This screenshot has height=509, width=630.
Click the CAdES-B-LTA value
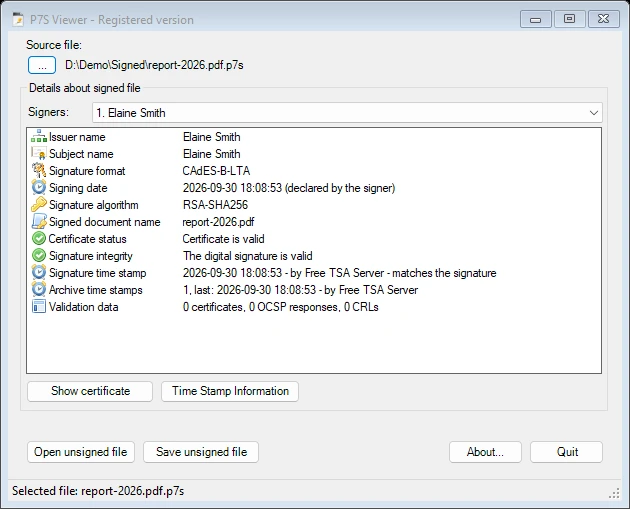click(216, 171)
